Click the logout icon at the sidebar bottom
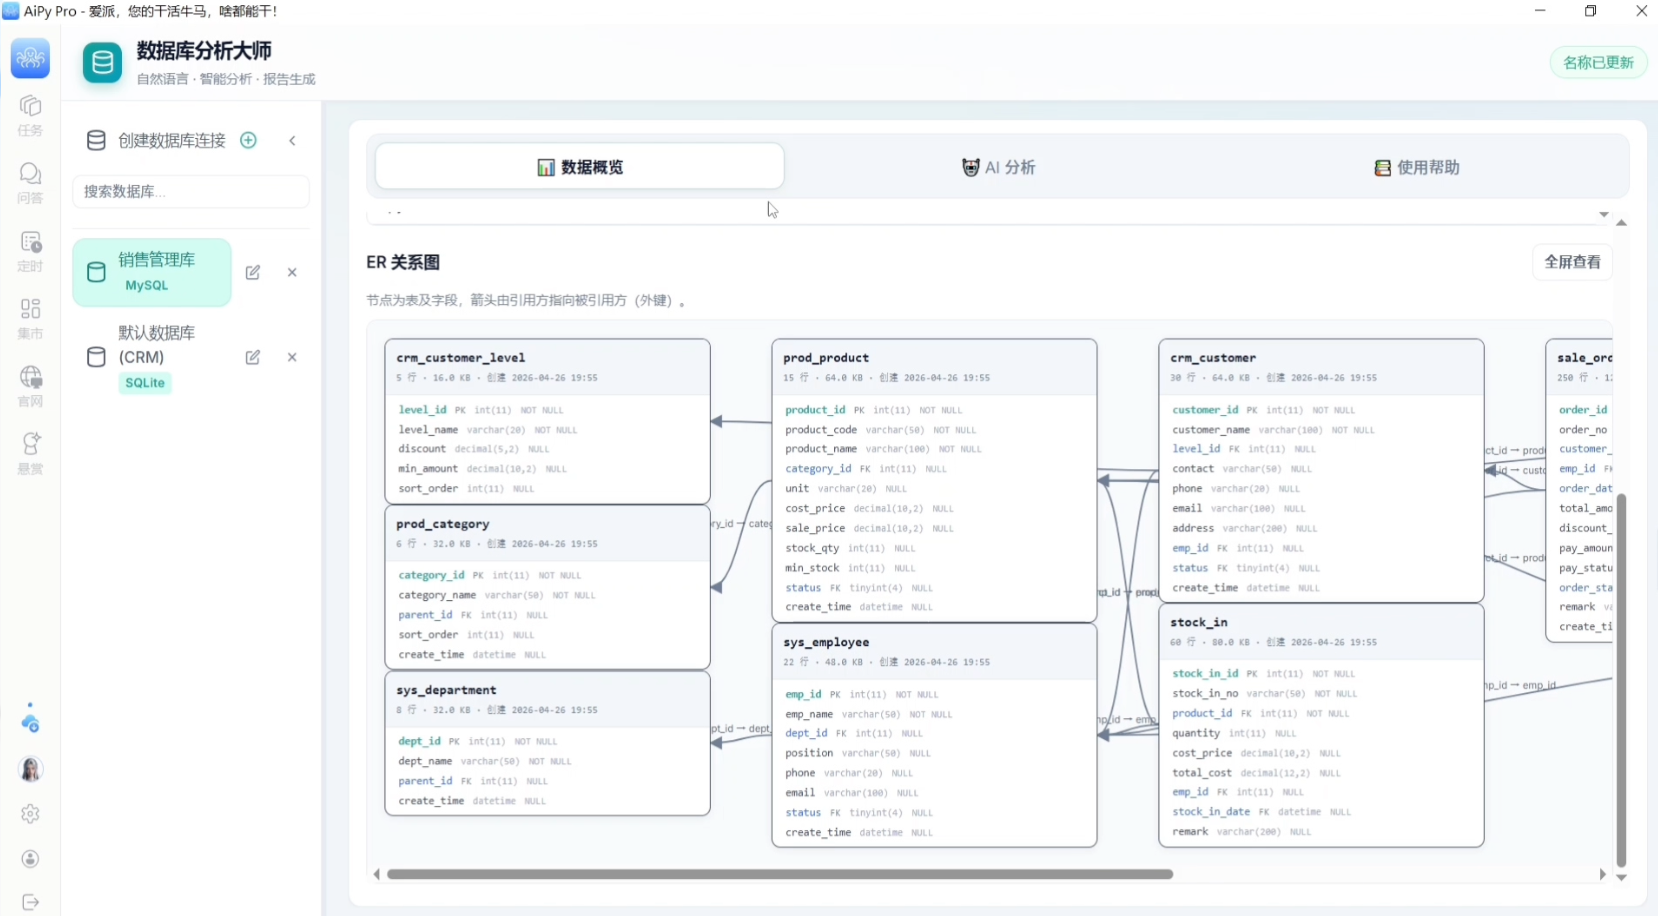This screenshot has width=1658, height=916. coord(30,902)
